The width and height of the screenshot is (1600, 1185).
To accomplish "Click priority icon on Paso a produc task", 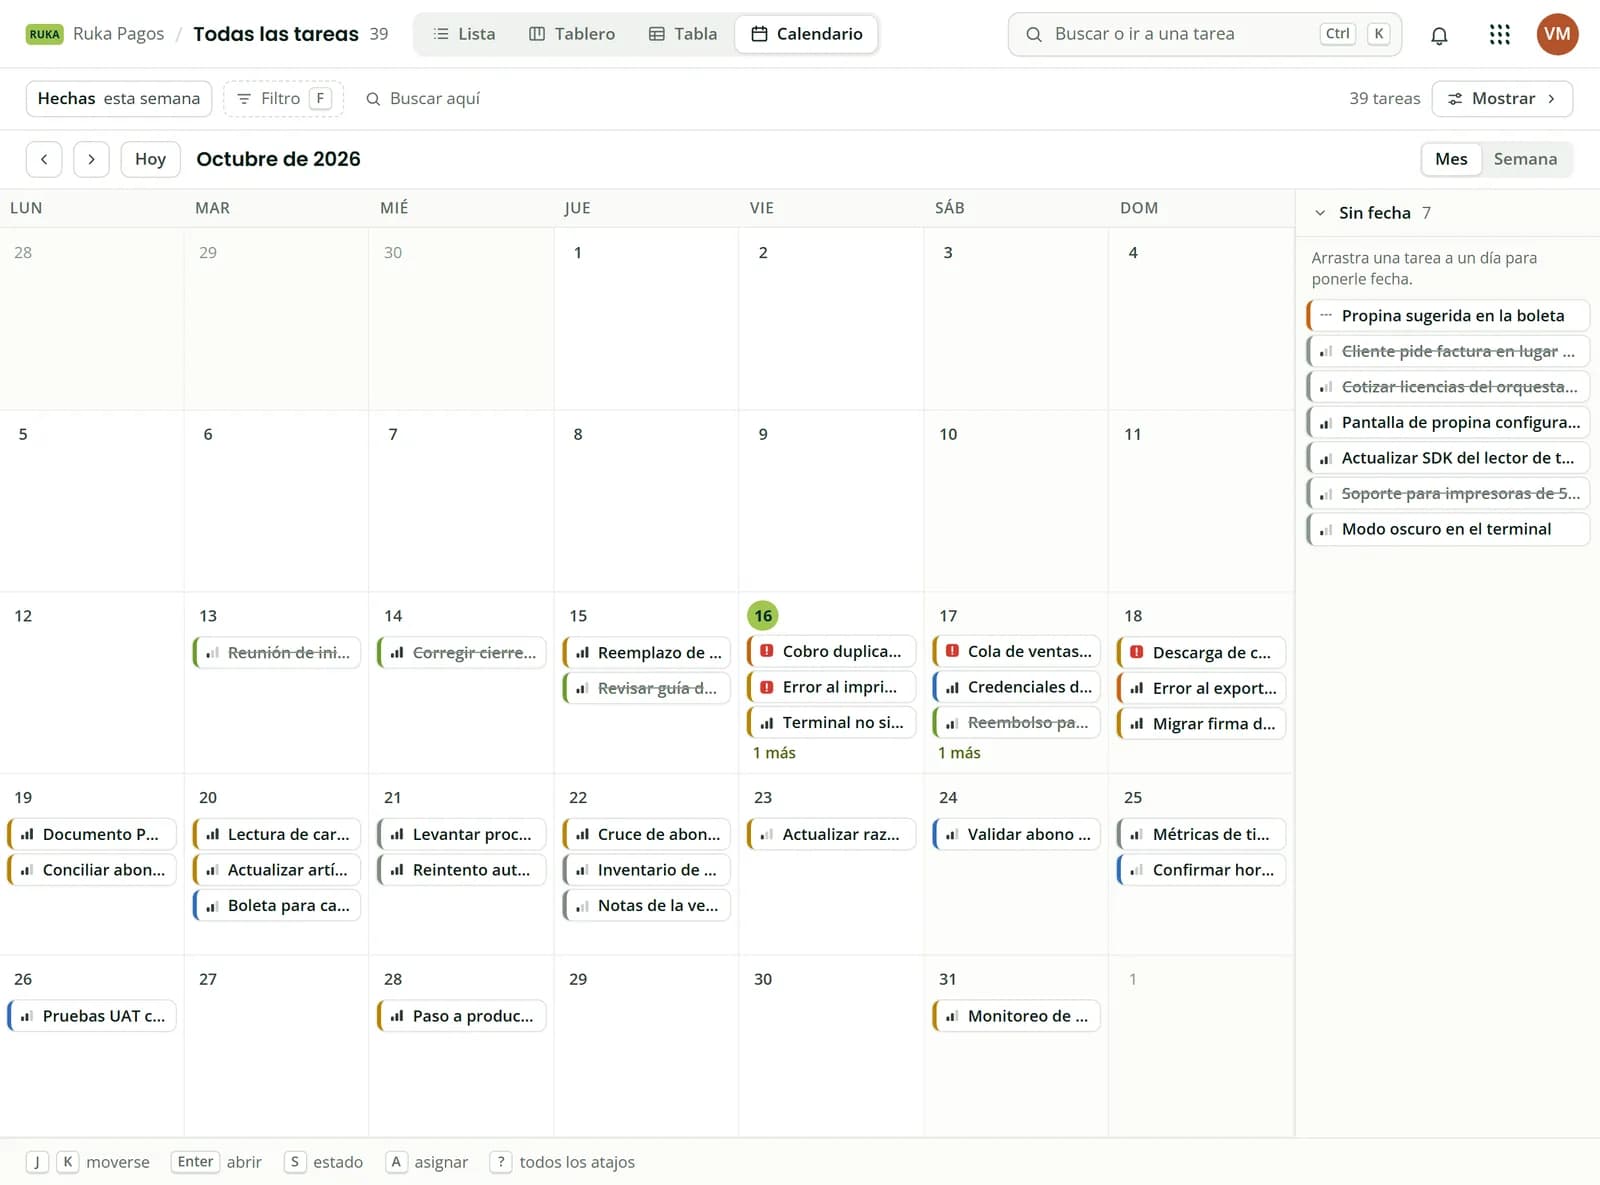I will click(x=397, y=1016).
